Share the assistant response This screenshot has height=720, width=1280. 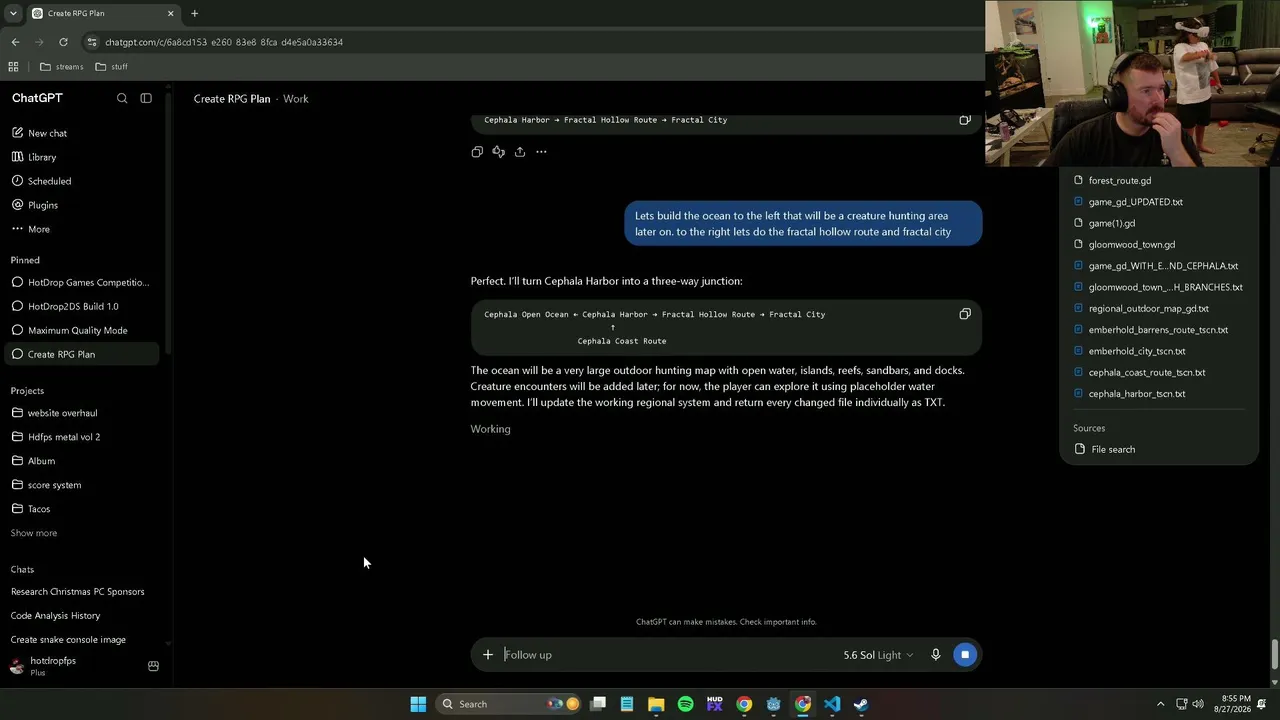(x=520, y=152)
